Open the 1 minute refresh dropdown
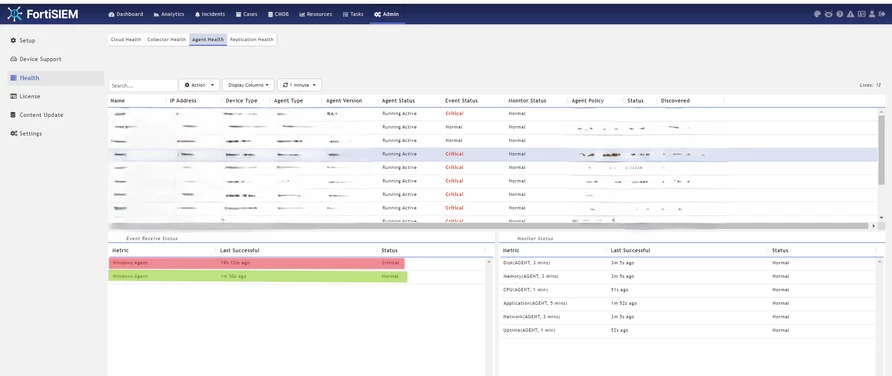Screen dimensions: 892x376 299,85
